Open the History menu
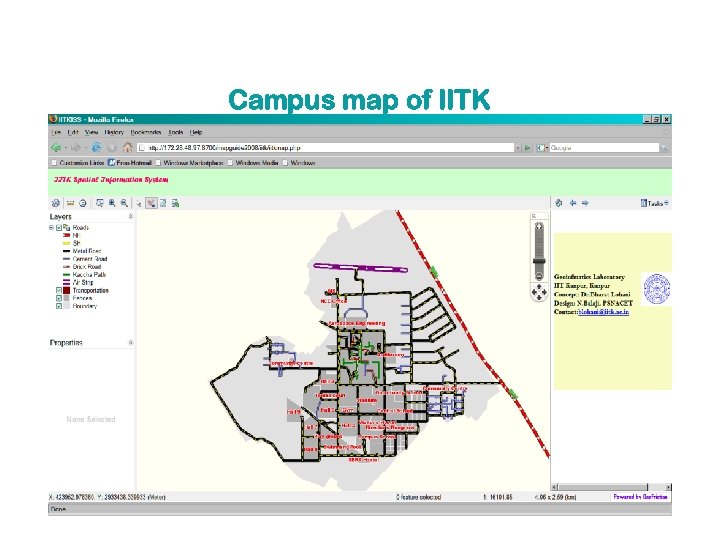The width and height of the screenshot is (720, 540). click(114, 132)
